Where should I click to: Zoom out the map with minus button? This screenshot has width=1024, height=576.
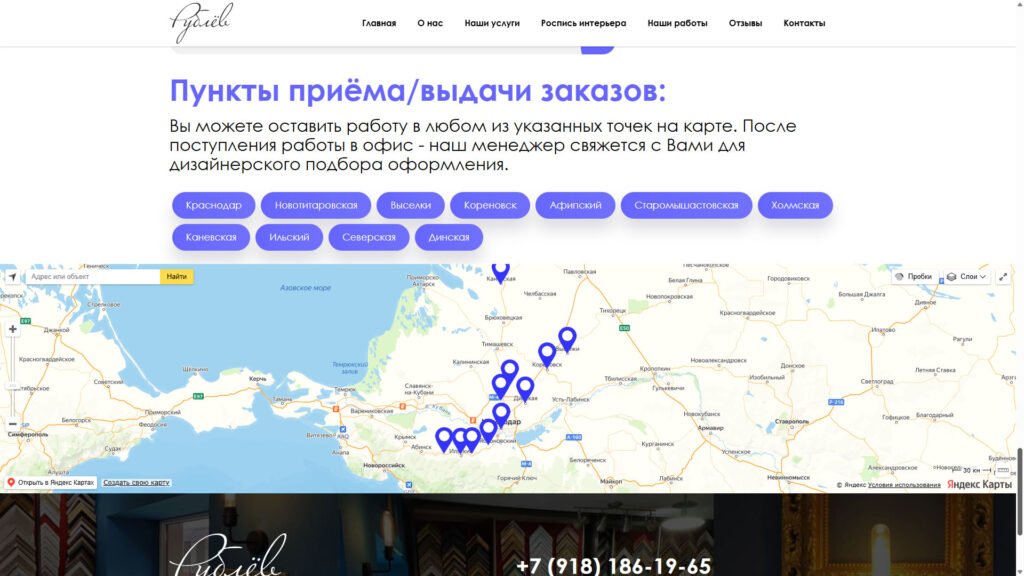coord(12,423)
